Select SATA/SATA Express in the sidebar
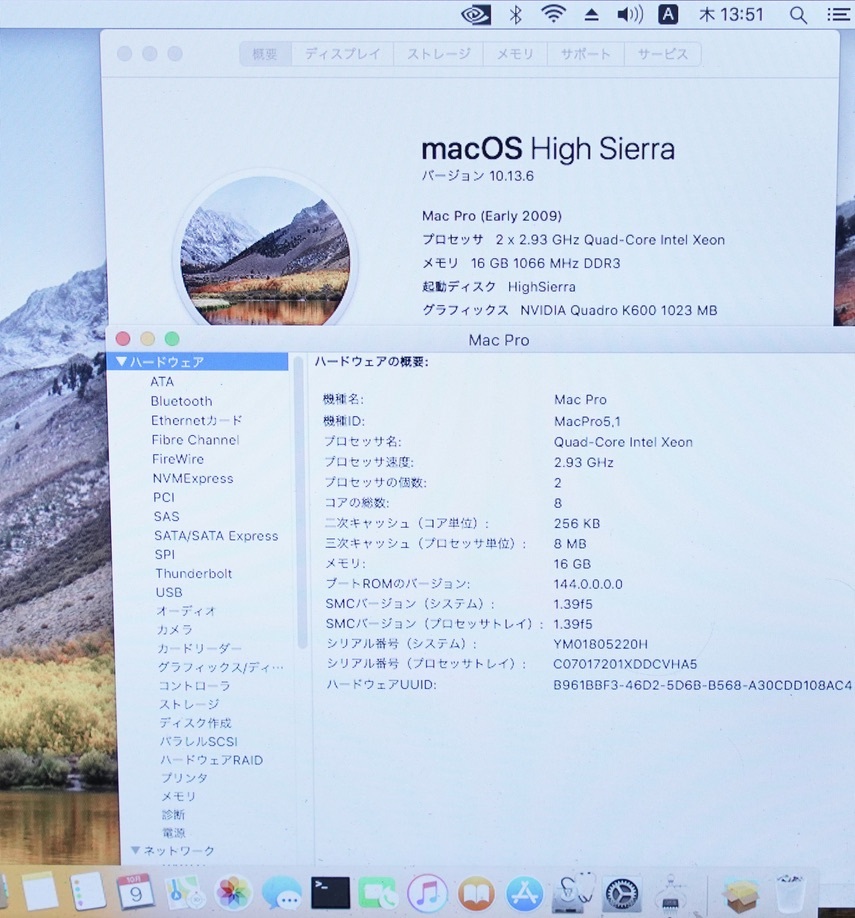855x918 pixels. click(216, 536)
